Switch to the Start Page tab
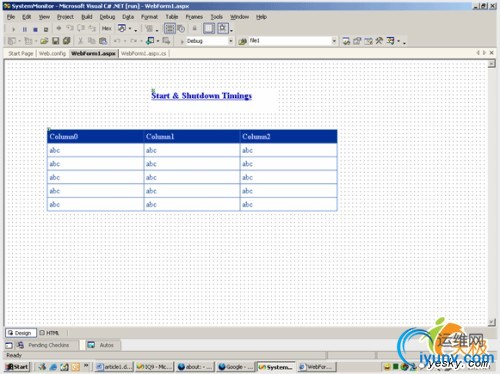 tap(21, 53)
